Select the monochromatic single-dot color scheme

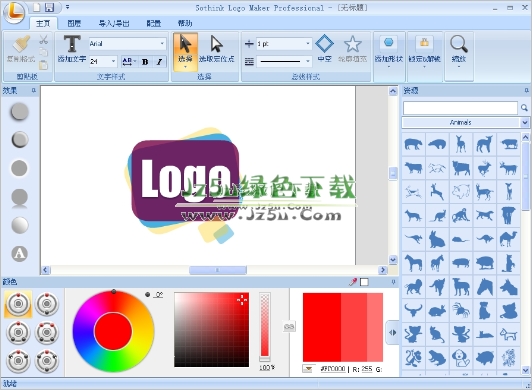point(18,304)
